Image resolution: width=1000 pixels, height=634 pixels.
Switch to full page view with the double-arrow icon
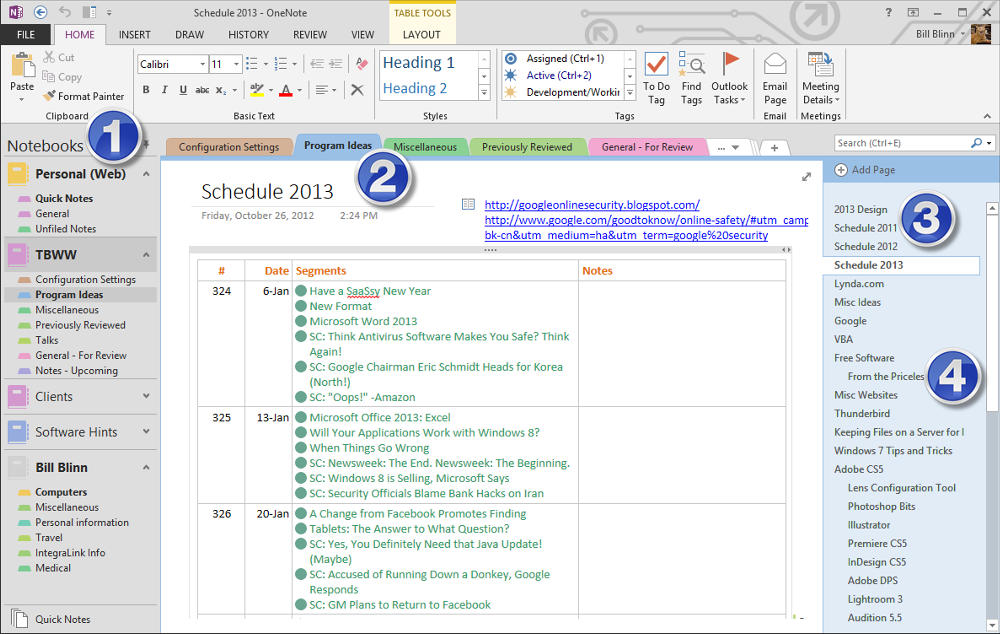click(806, 177)
